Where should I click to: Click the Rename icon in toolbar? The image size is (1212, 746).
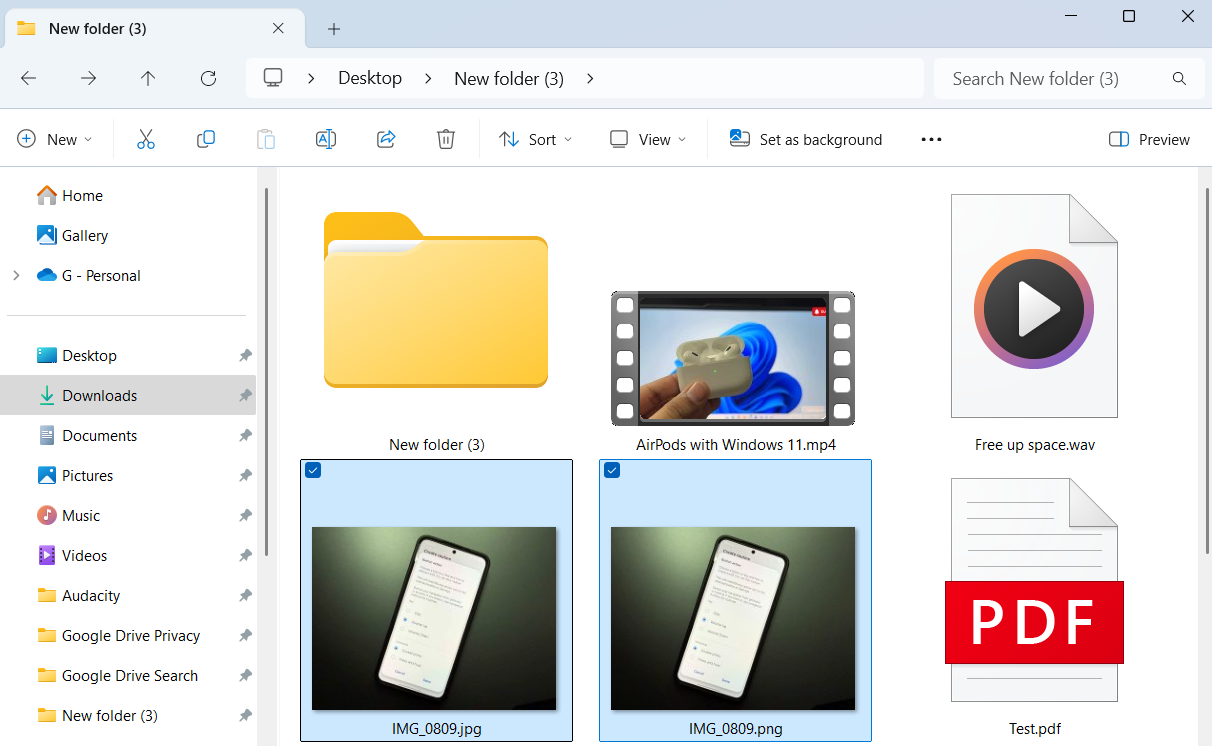[326, 139]
